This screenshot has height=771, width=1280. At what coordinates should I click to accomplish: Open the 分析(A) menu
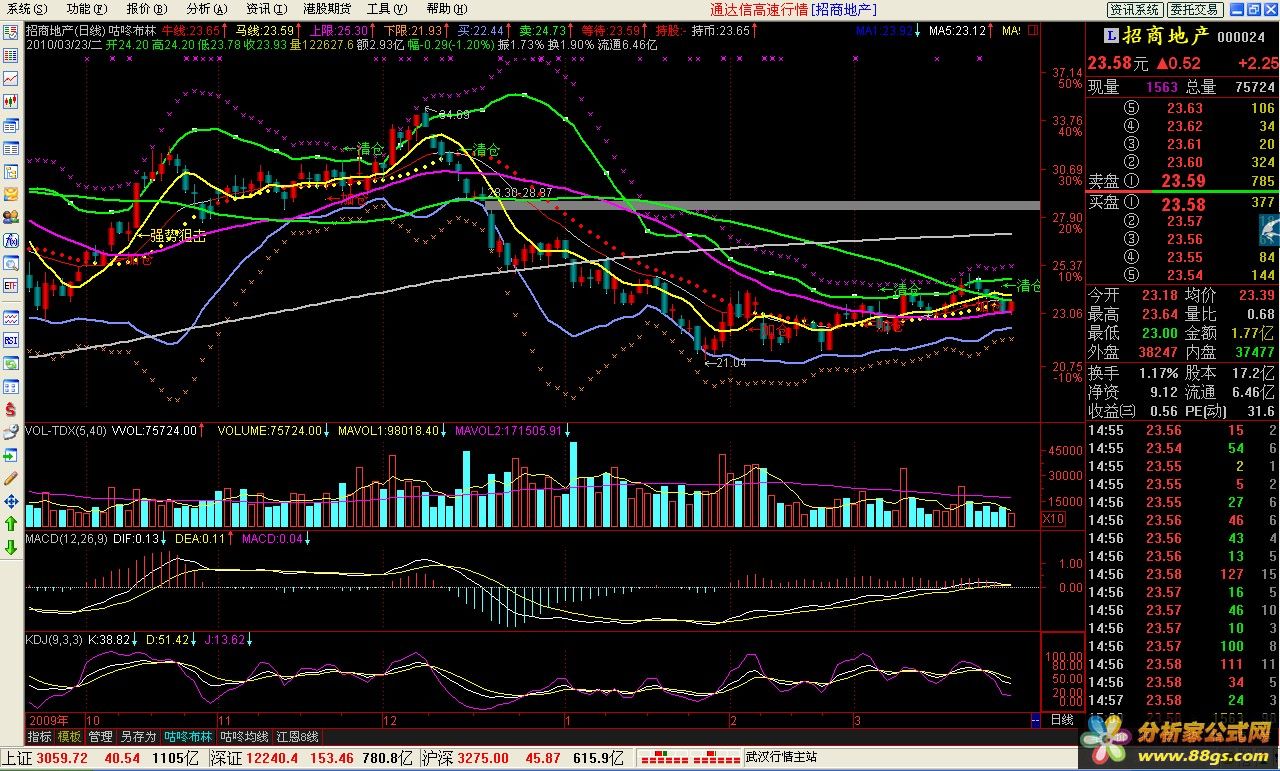(x=205, y=8)
